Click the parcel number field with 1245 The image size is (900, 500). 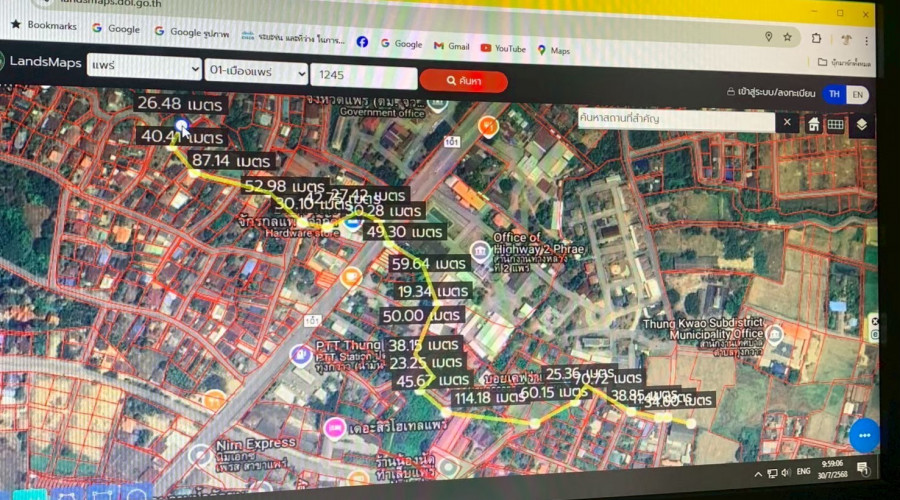[x=362, y=75]
